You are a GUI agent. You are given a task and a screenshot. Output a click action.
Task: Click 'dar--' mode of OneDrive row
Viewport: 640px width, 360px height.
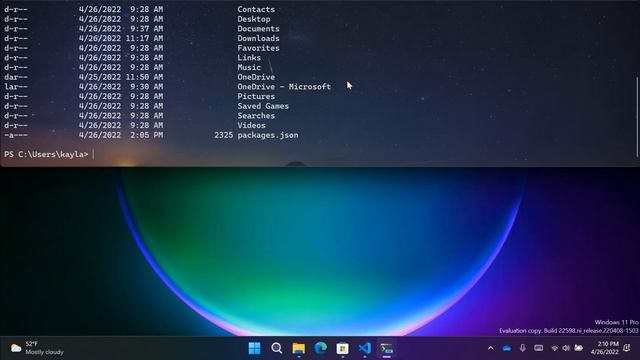pos(16,77)
